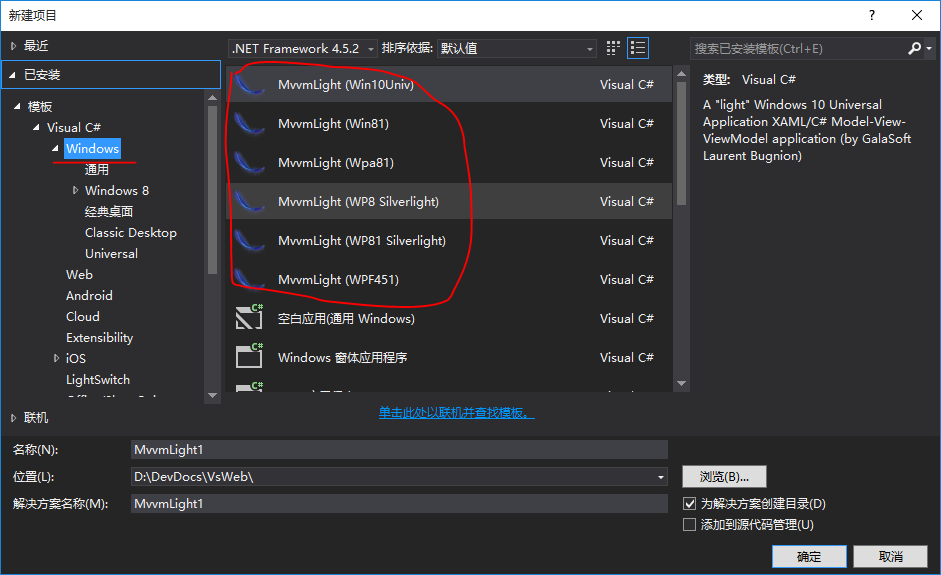Click the MvvmLight (WP81 Silverlight) template icon

click(249, 241)
